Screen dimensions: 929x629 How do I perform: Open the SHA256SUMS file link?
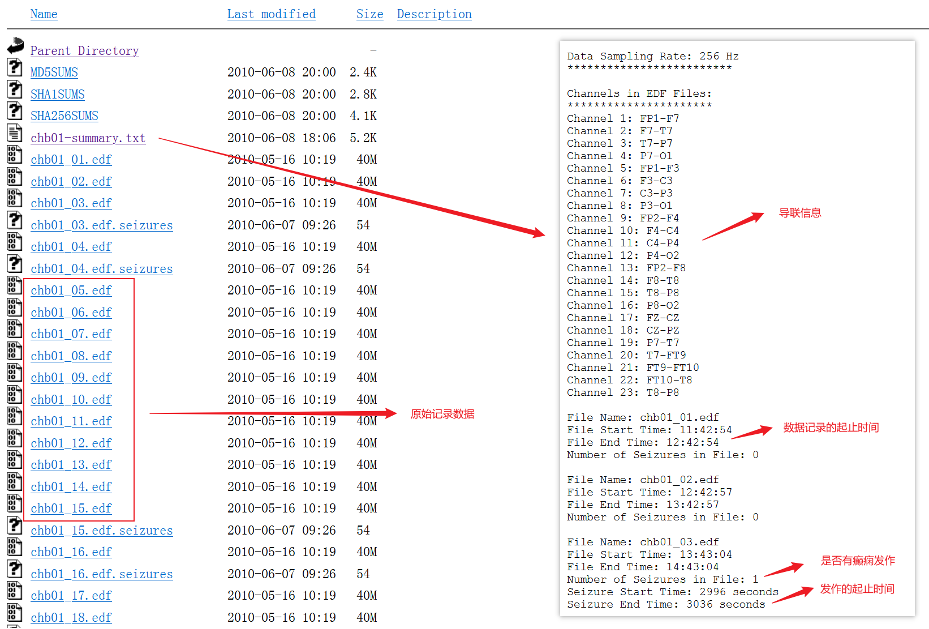tap(64, 116)
